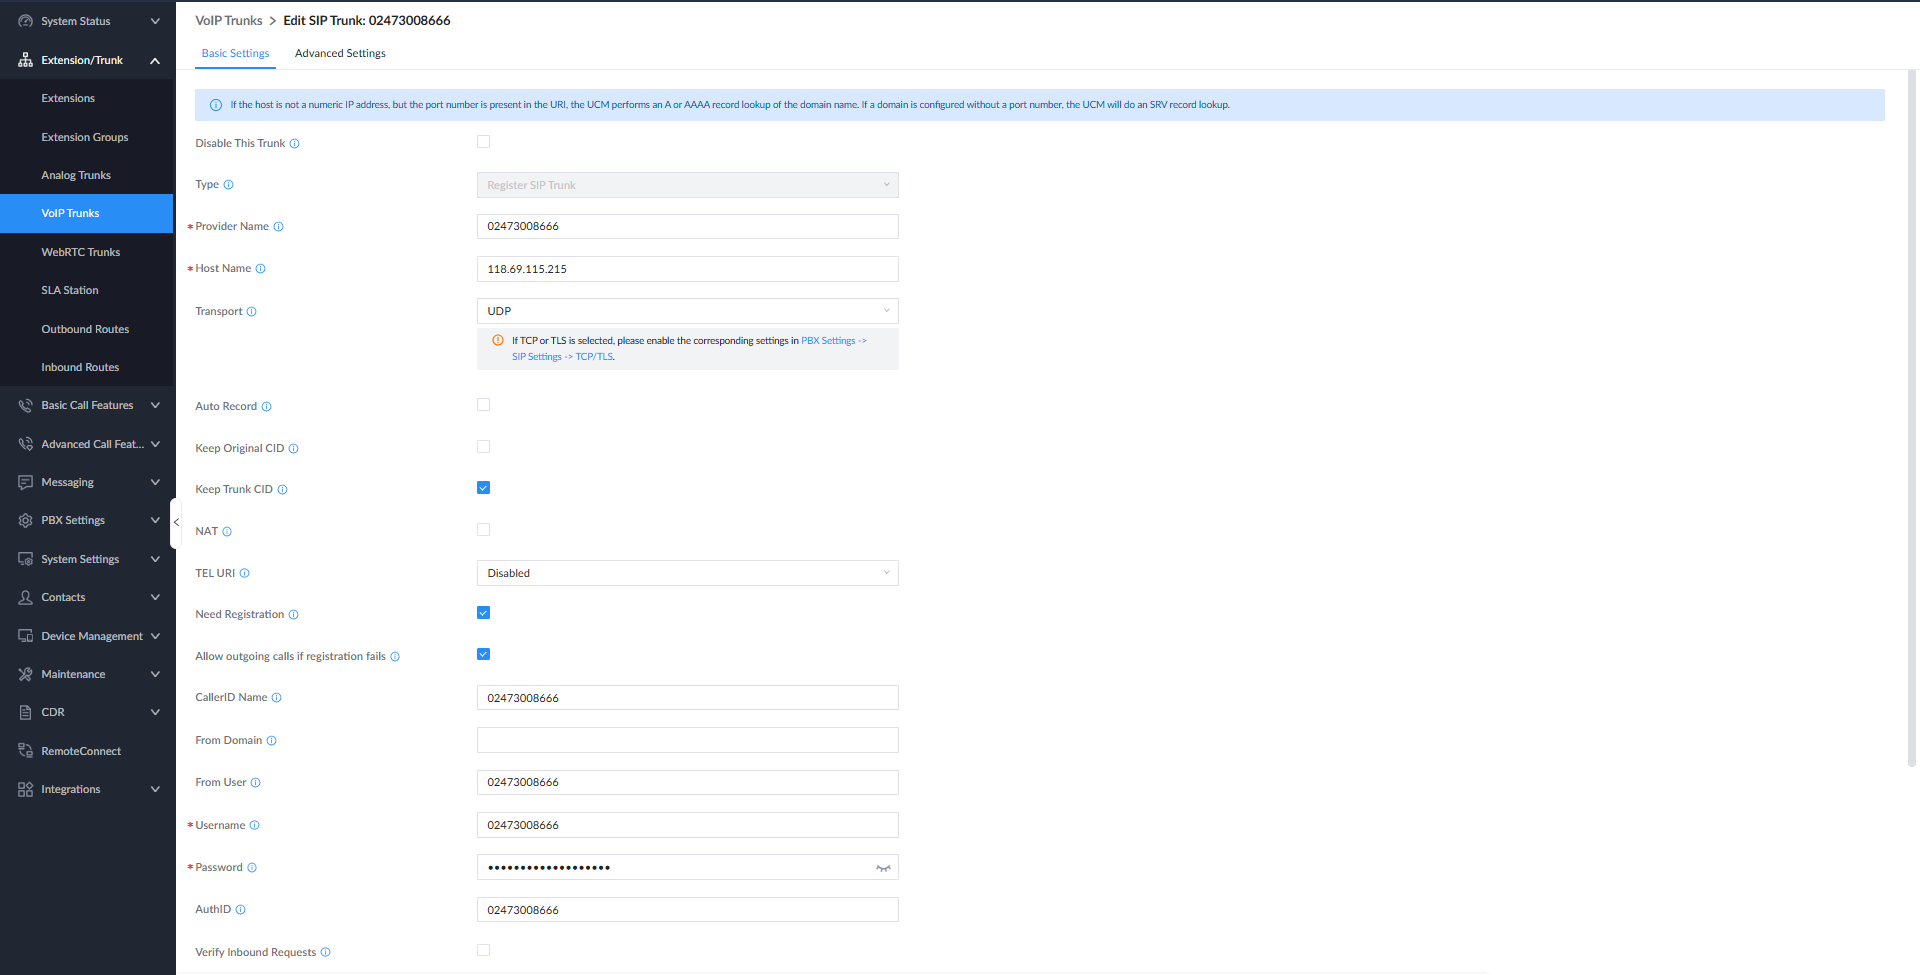Click the empty From Domain field
The height and width of the screenshot is (975, 1920).
pos(687,740)
